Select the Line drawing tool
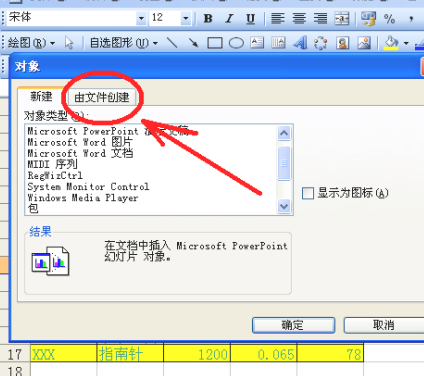Image resolution: width=424 pixels, height=376 pixels. [172, 43]
